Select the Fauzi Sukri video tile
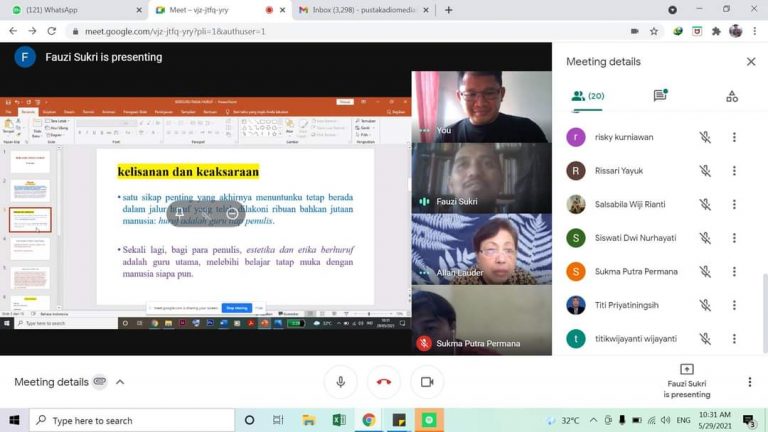Viewport: 768px width, 432px height. (481, 178)
